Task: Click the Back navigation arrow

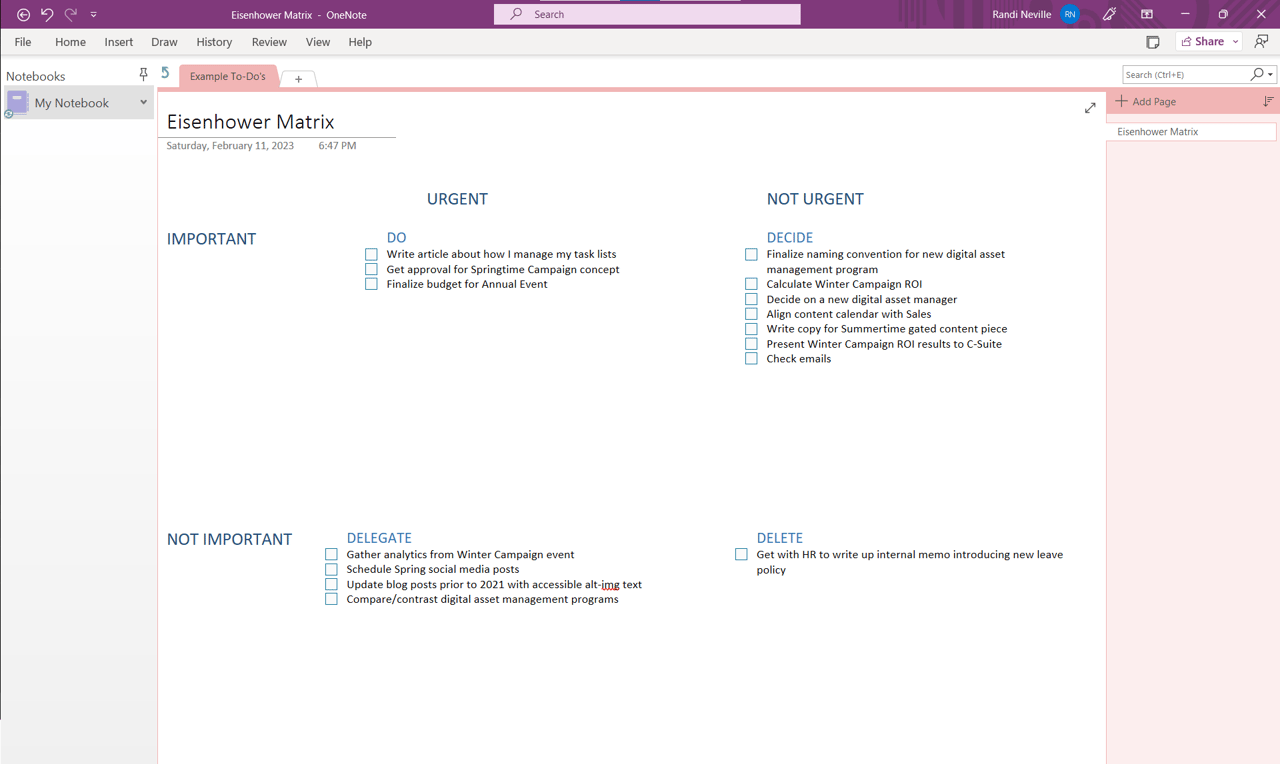Action: pyautogui.click(x=23, y=14)
